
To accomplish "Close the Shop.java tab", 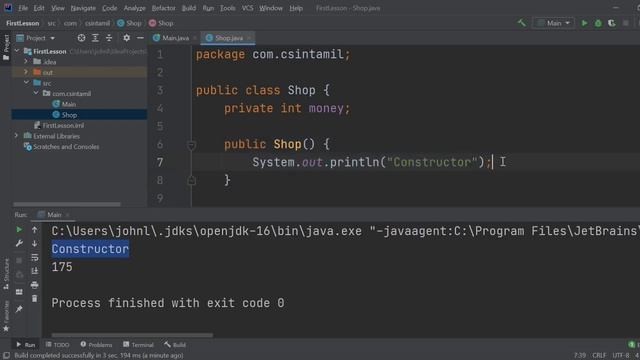I will 249,38.
